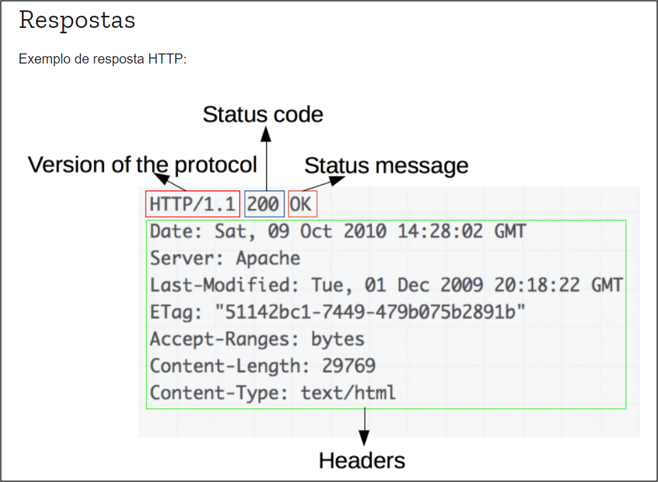Click the 'Version of the protocol' label

click(x=142, y=165)
